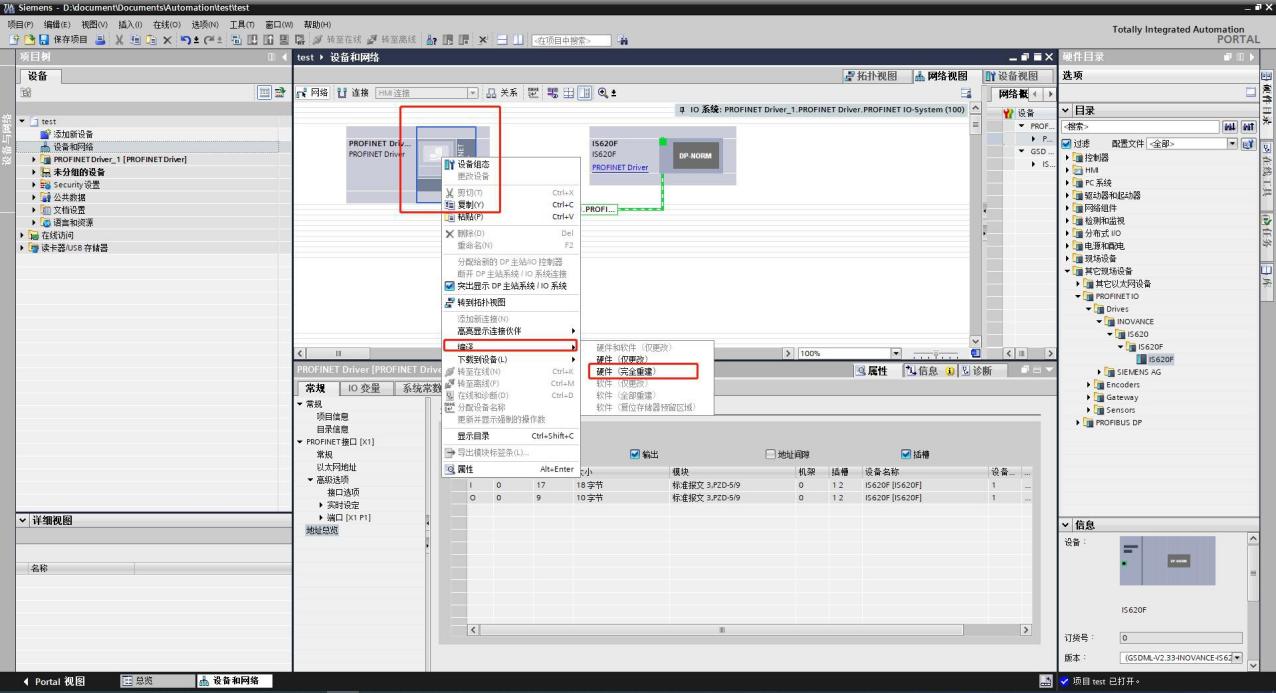
Task: Expand 在线访问 in project tree
Action: point(22,236)
